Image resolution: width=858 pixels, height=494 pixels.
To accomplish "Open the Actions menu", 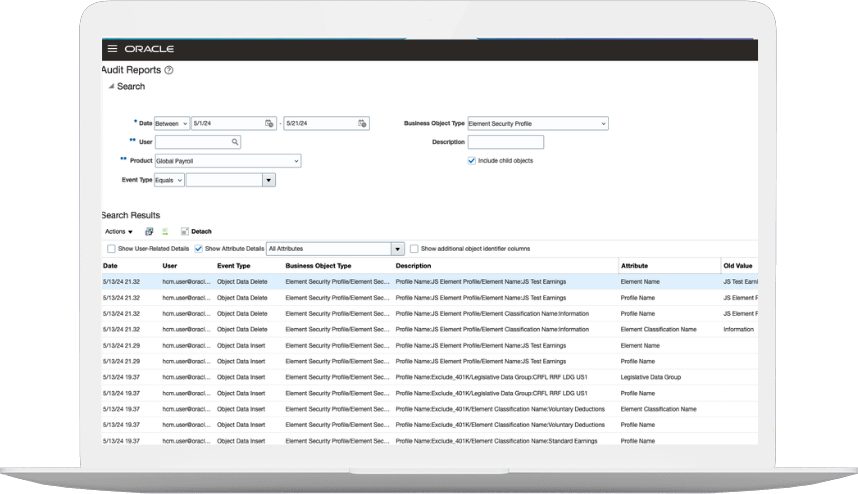I will tap(118, 231).
